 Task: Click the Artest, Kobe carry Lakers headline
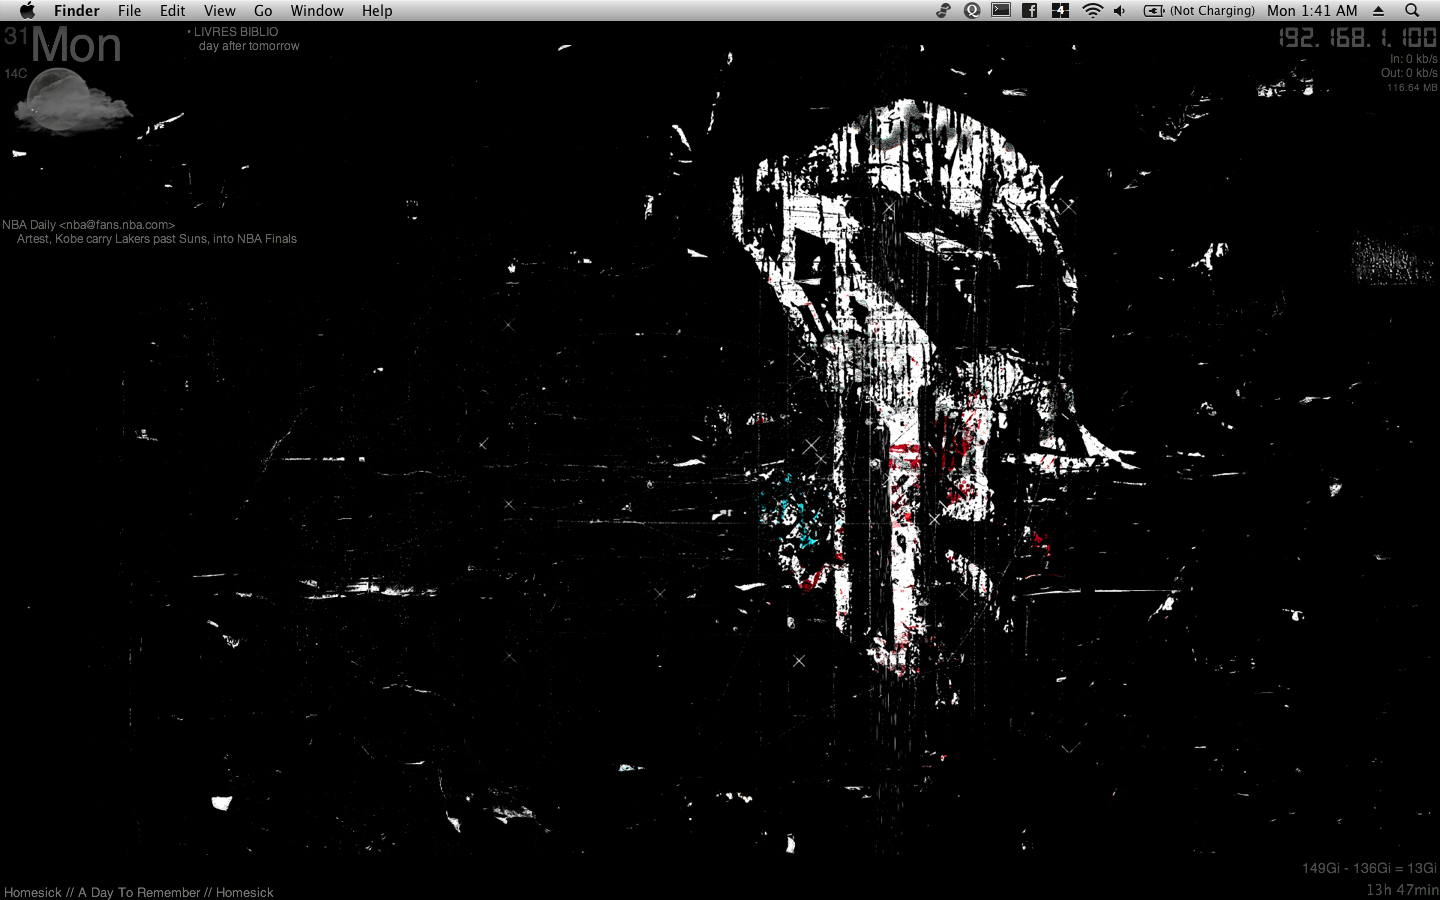click(157, 239)
